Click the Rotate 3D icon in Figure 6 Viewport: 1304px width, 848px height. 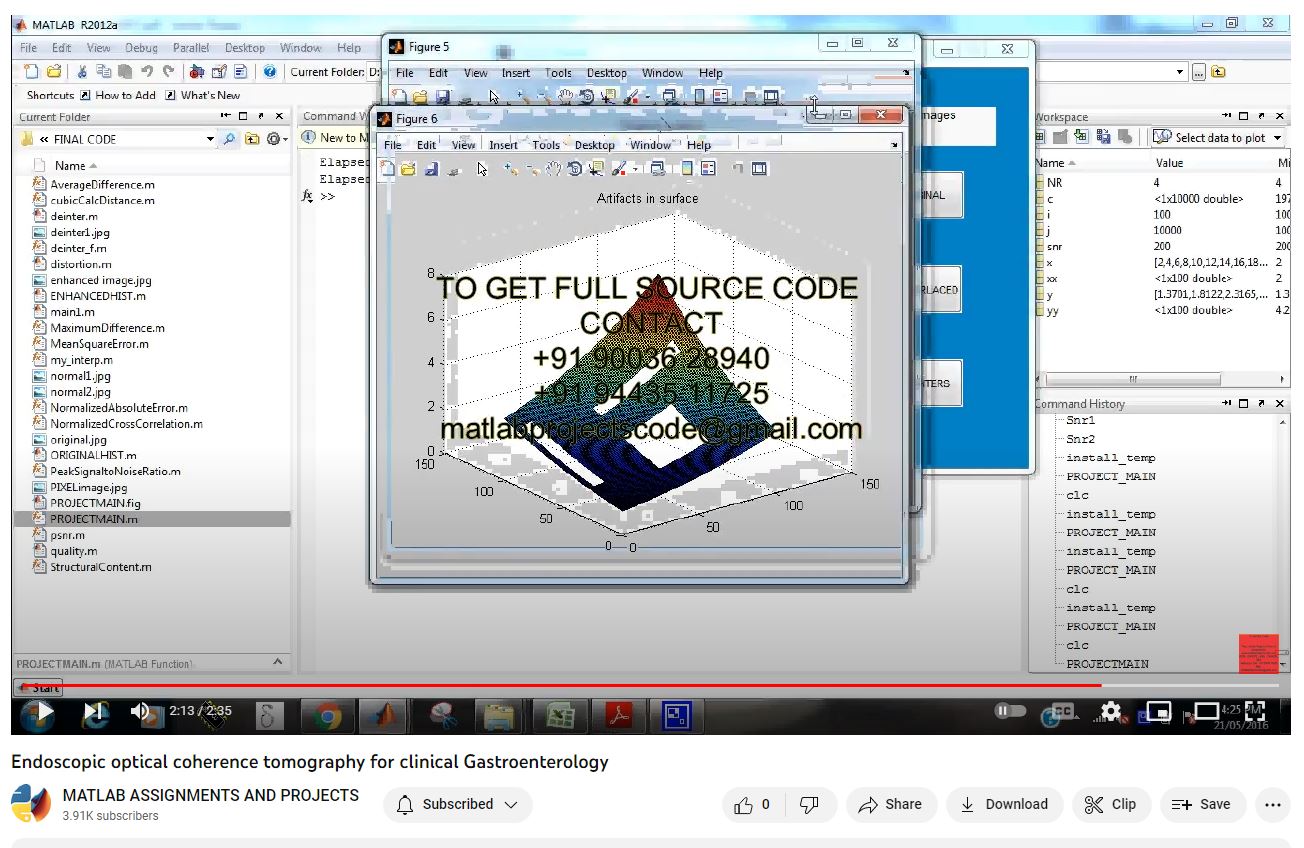pyautogui.click(x=575, y=169)
